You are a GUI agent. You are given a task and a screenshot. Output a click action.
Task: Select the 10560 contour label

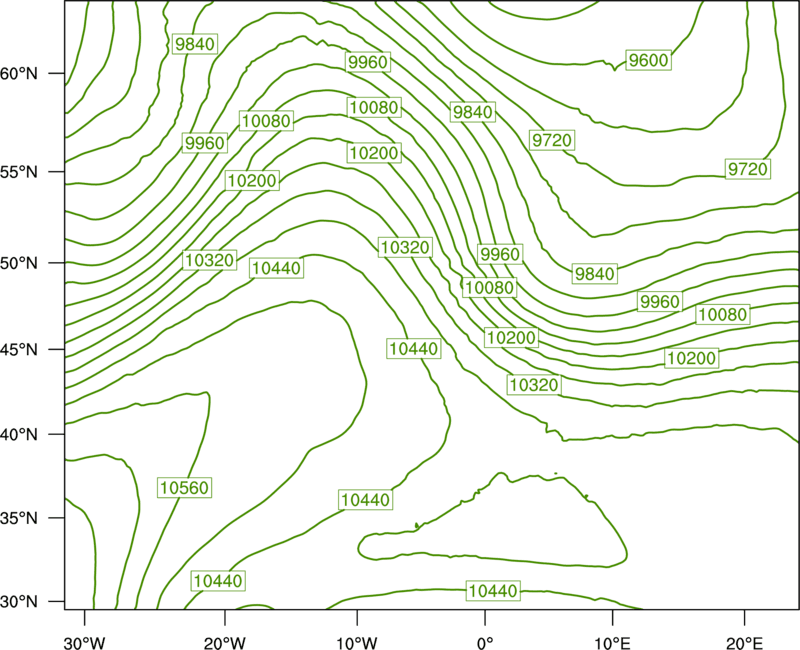[x=184, y=488]
